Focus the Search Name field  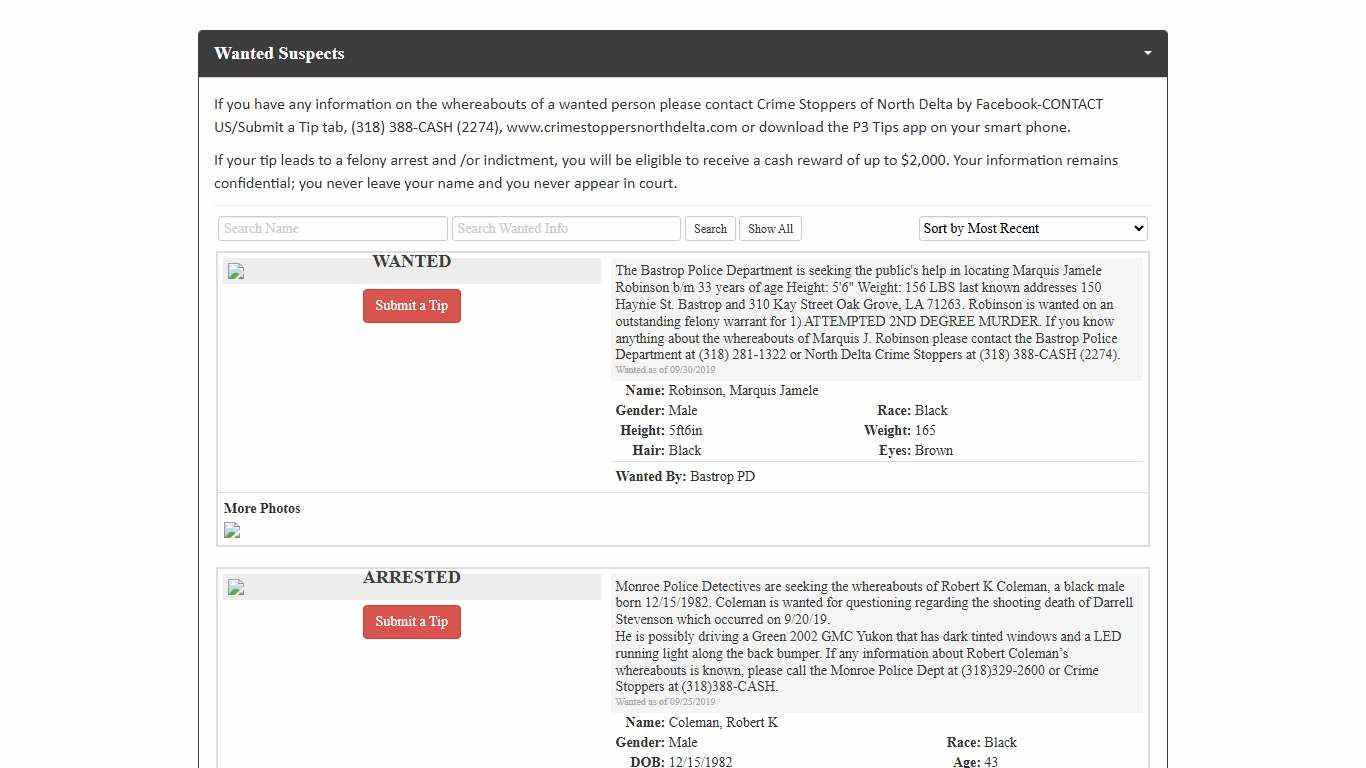click(x=332, y=229)
